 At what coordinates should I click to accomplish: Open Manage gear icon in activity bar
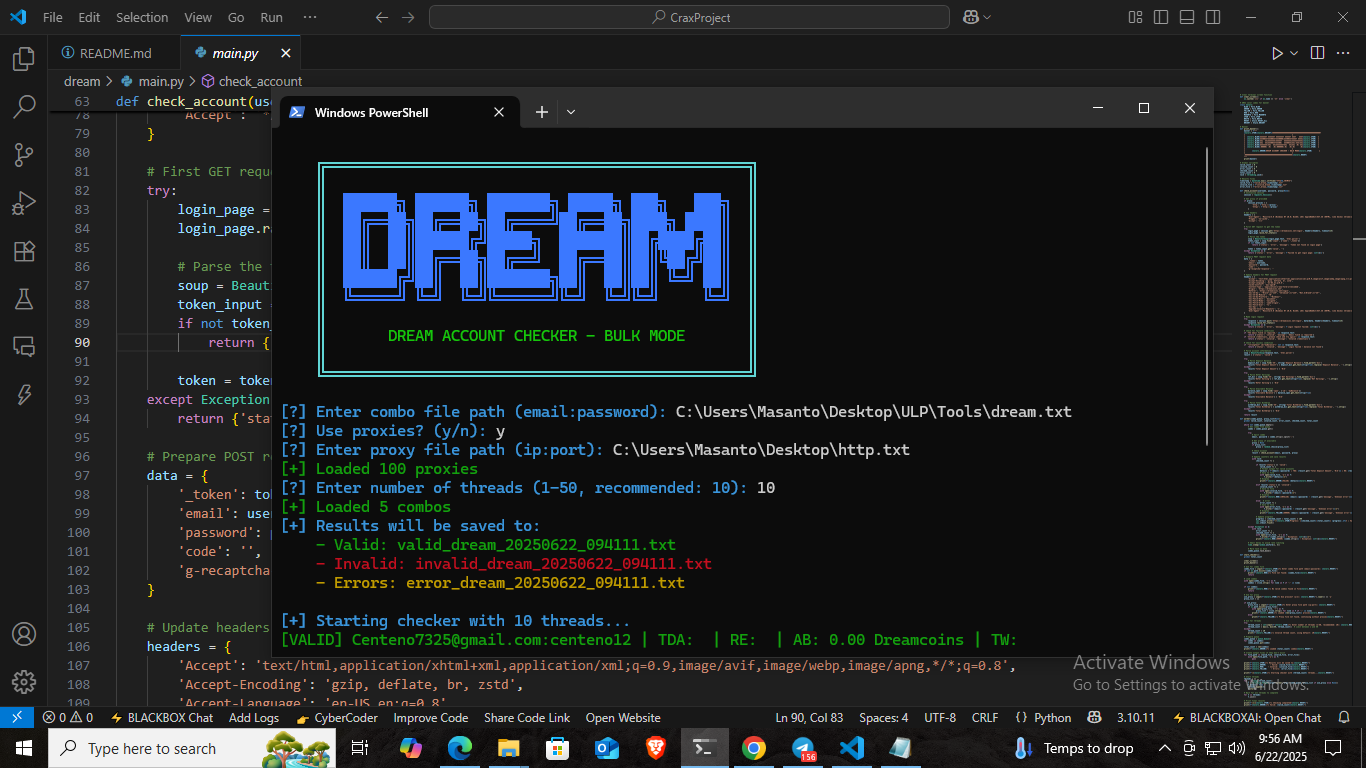click(23, 681)
